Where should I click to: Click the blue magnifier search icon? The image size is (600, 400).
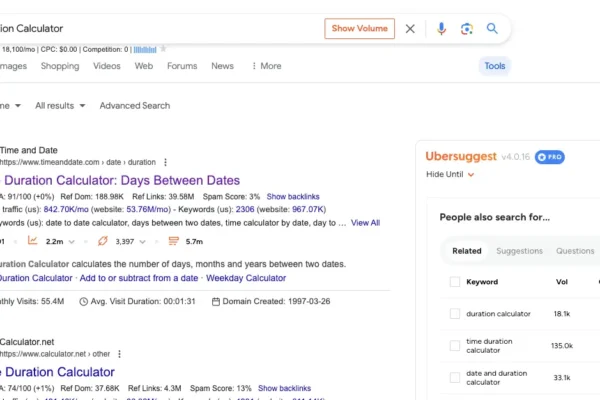click(492, 28)
